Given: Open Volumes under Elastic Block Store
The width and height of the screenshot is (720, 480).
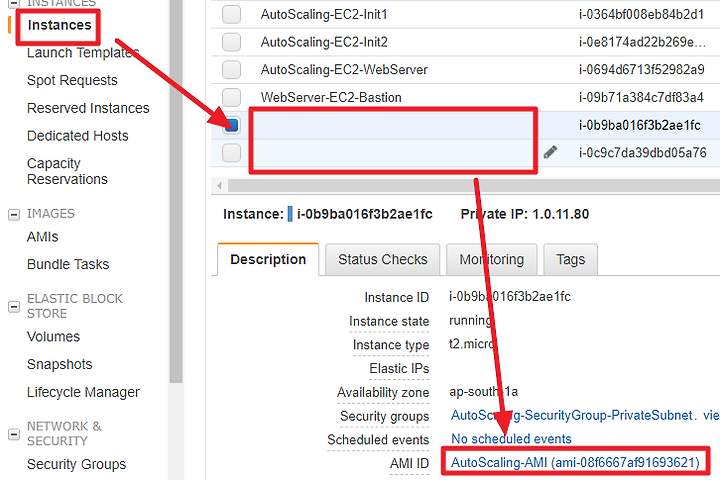Looking at the screenshot, I should (53, 337).
